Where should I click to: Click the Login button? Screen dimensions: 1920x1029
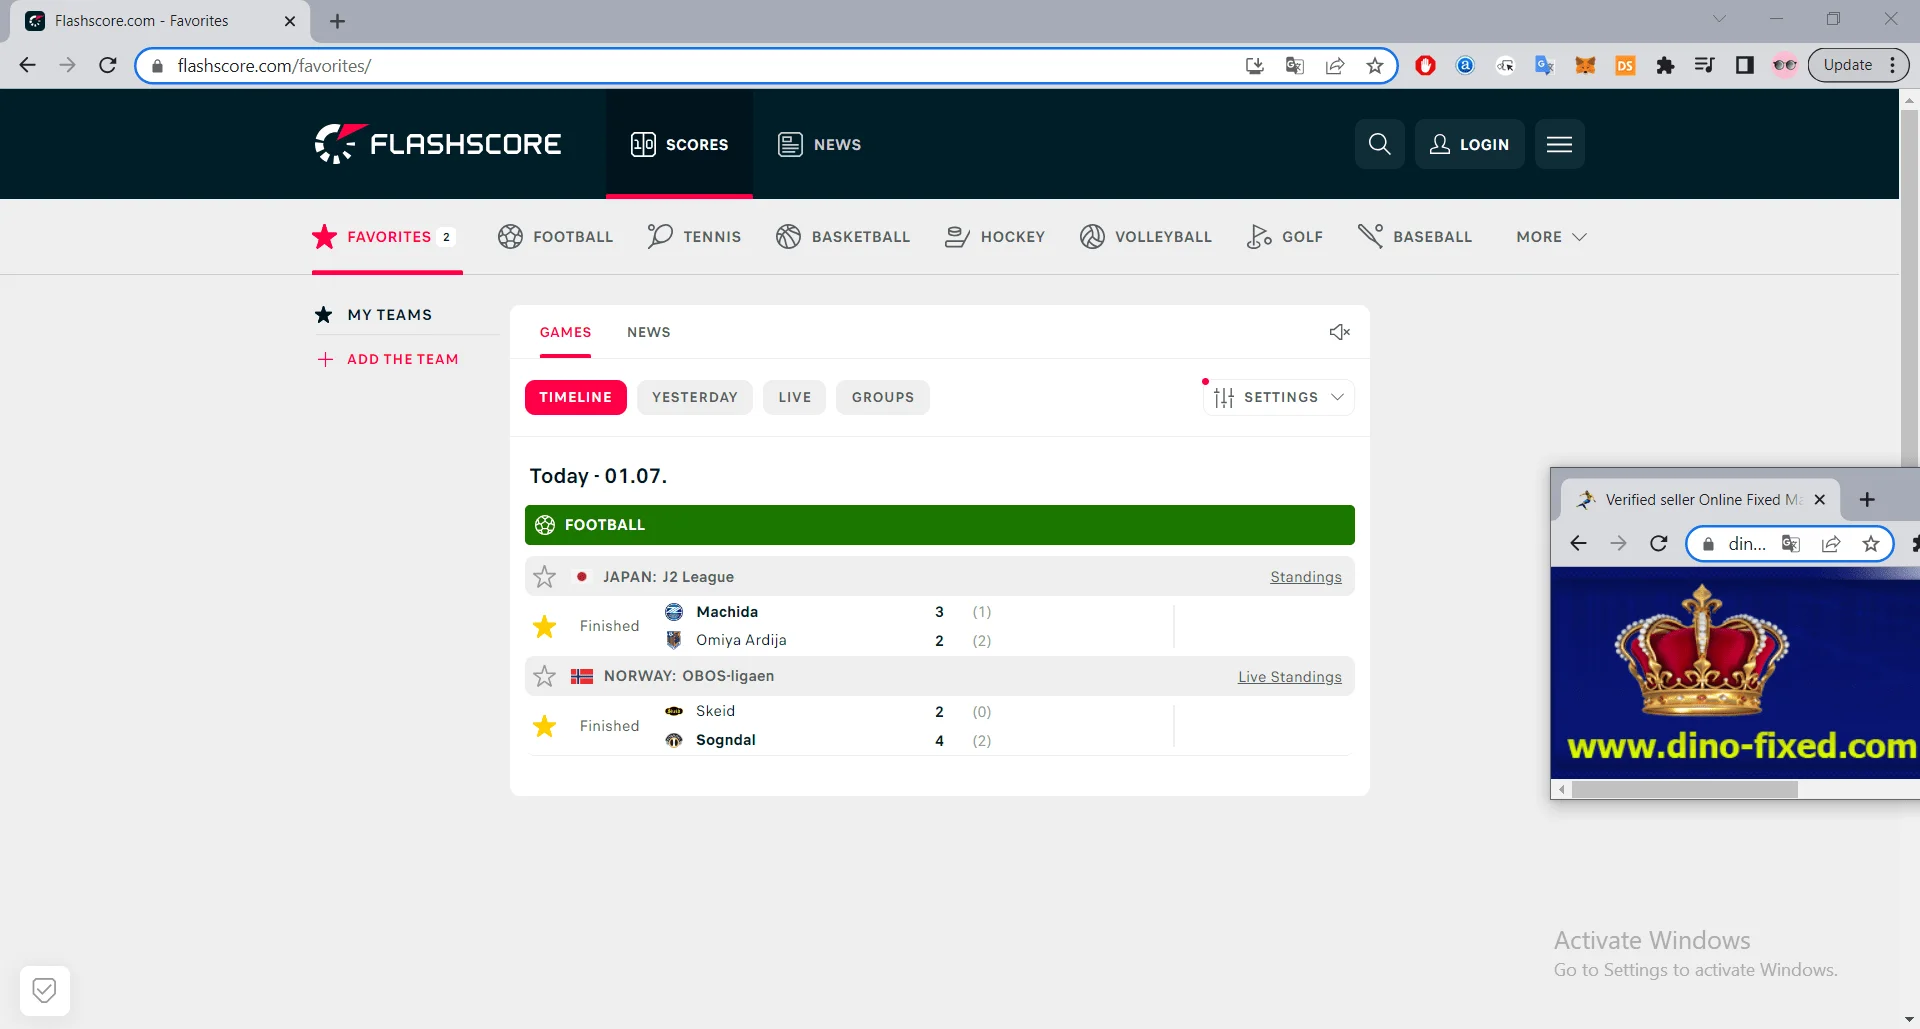click(x=1469, y=144)
